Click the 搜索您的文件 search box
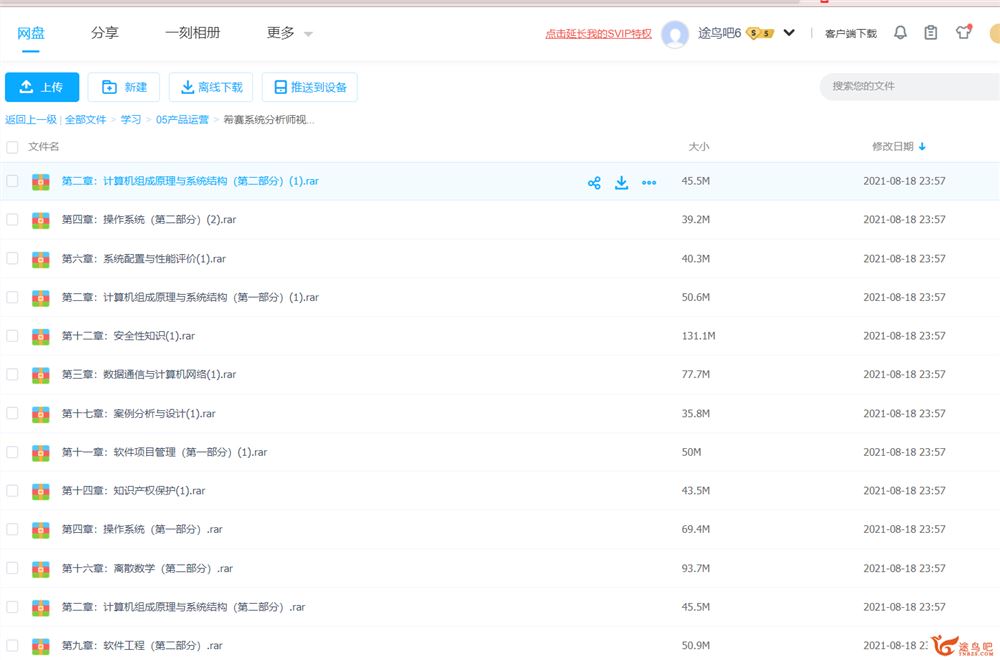The image size is (1000, 660). pyautogui.click(x=905, y=86)
